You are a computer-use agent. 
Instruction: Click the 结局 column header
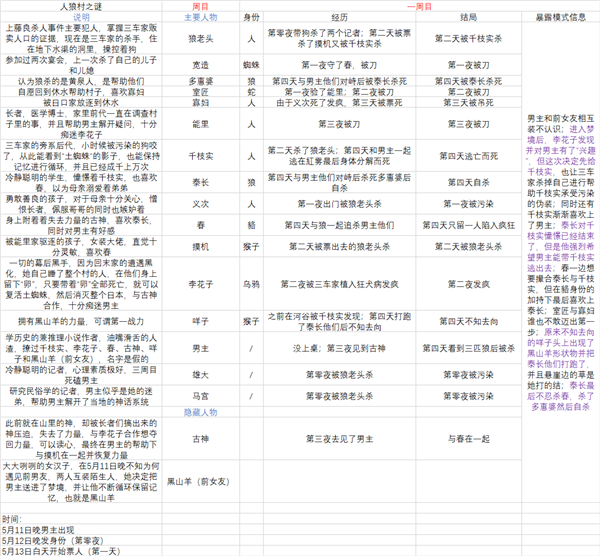[x=463, y=17]
